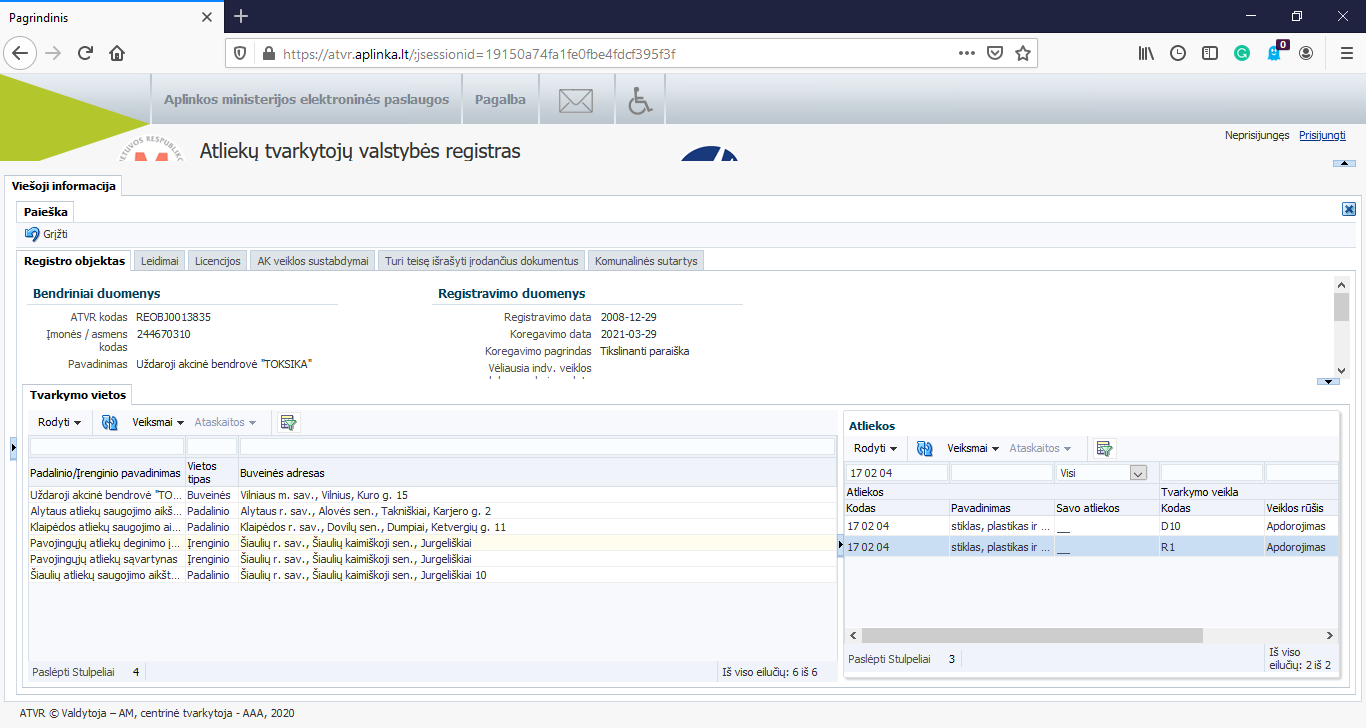
Task: Switch to the Leidimai tab
Action: pos(160,261)
